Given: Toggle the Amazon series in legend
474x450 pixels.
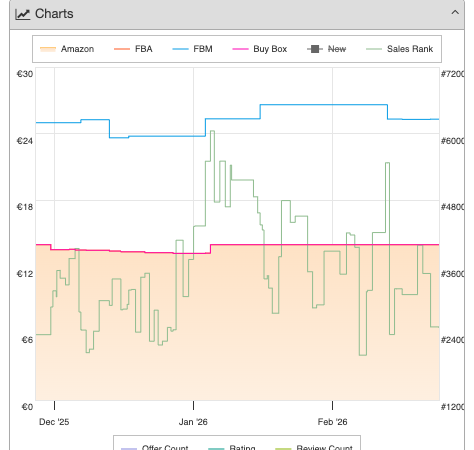Looking at the screenshot, I should (67, 49).
